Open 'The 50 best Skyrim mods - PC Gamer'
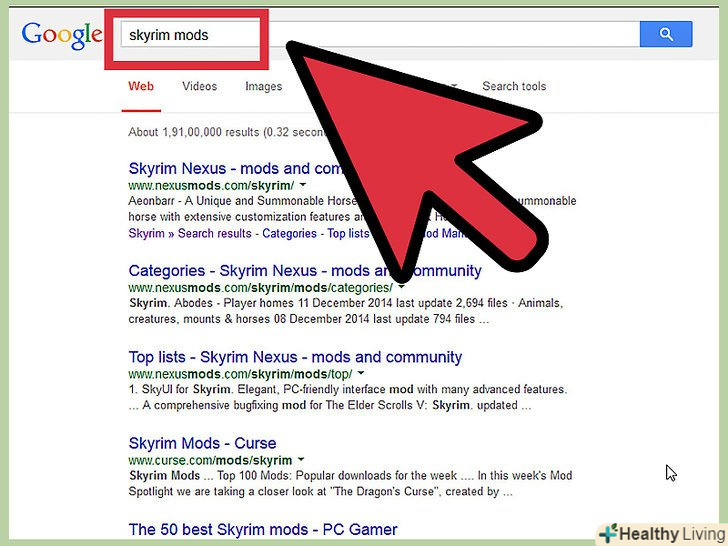This screenshot has height=546, width=728. 263,529
